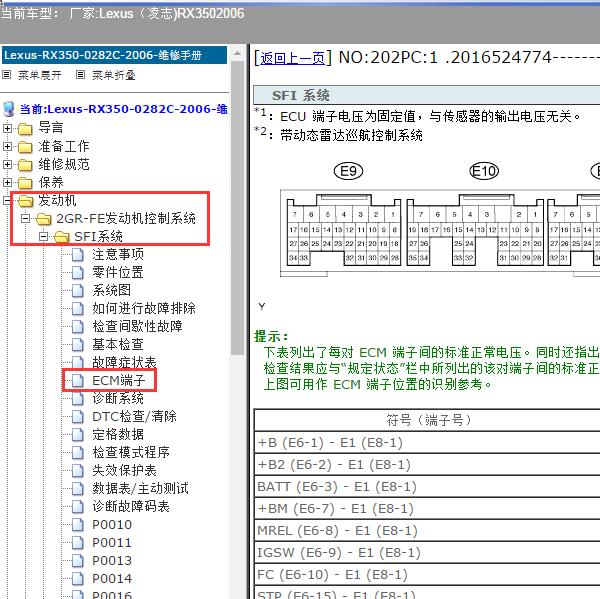
Task: Select 准备工作 in the tree
Action: [64, 146]
